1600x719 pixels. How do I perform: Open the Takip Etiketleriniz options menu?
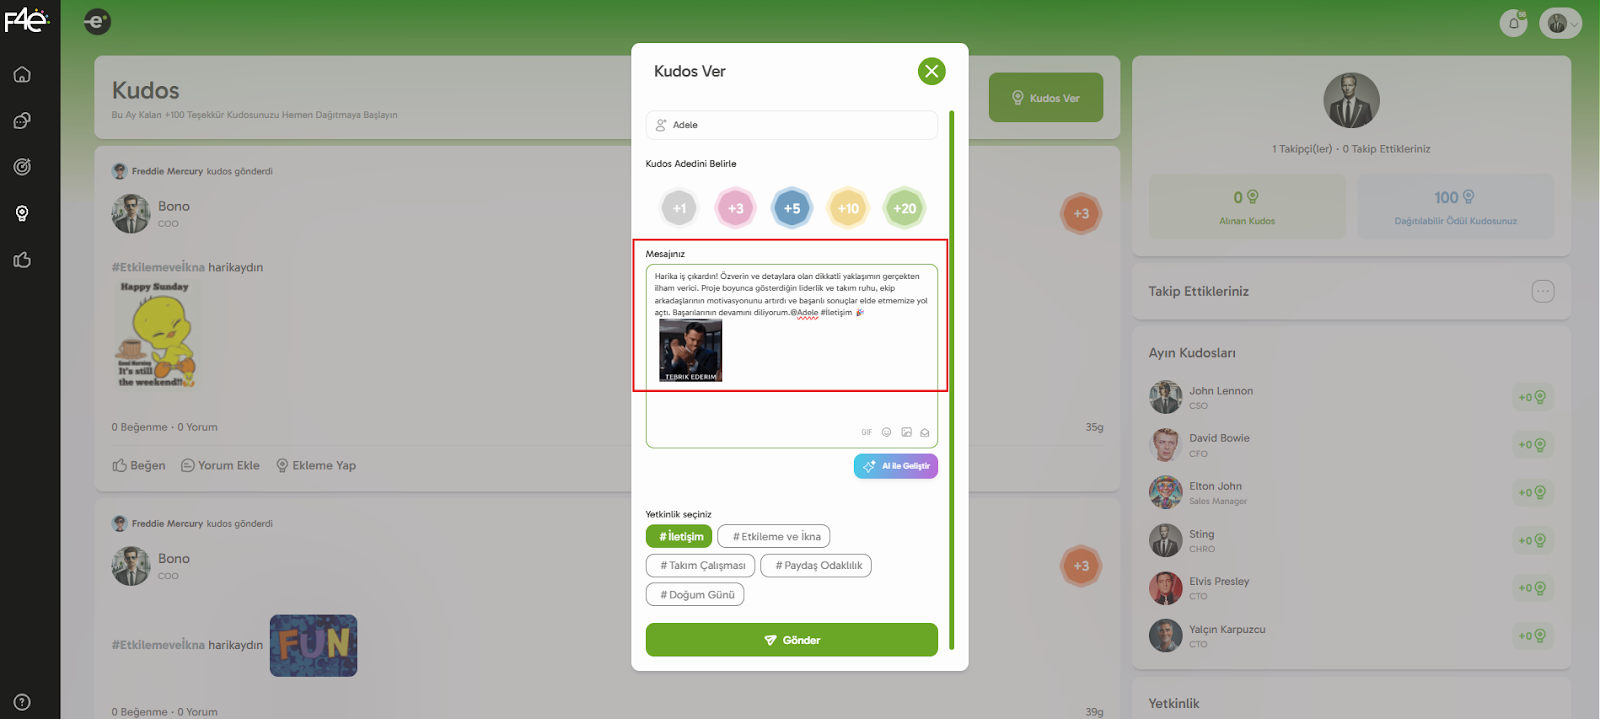(x=1543, y=291)
